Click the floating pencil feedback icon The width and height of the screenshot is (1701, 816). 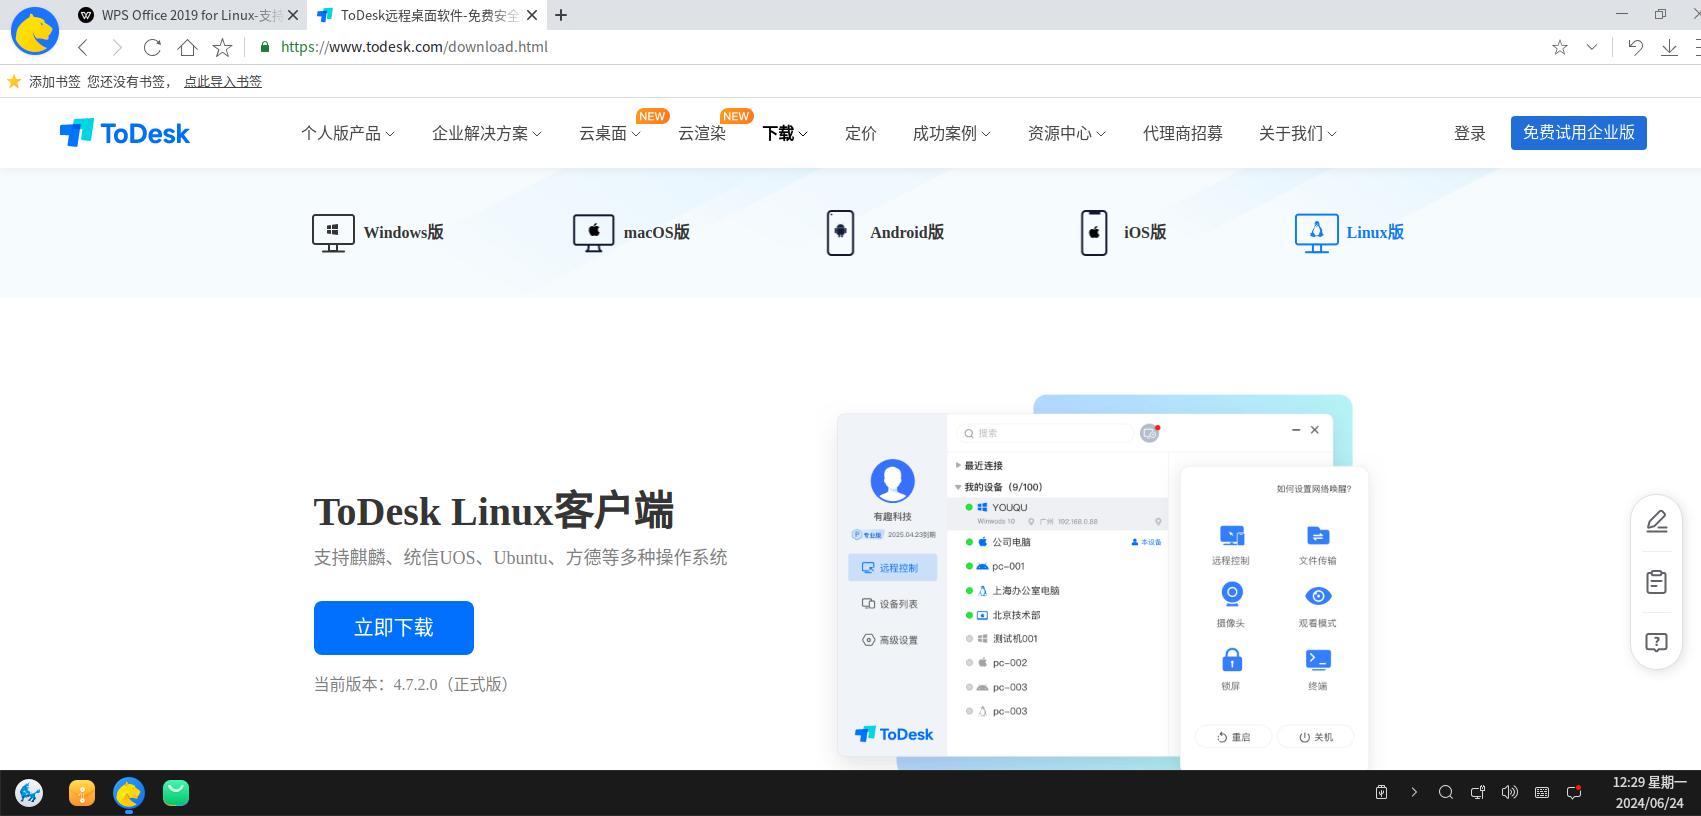[x=1657, y=522]
